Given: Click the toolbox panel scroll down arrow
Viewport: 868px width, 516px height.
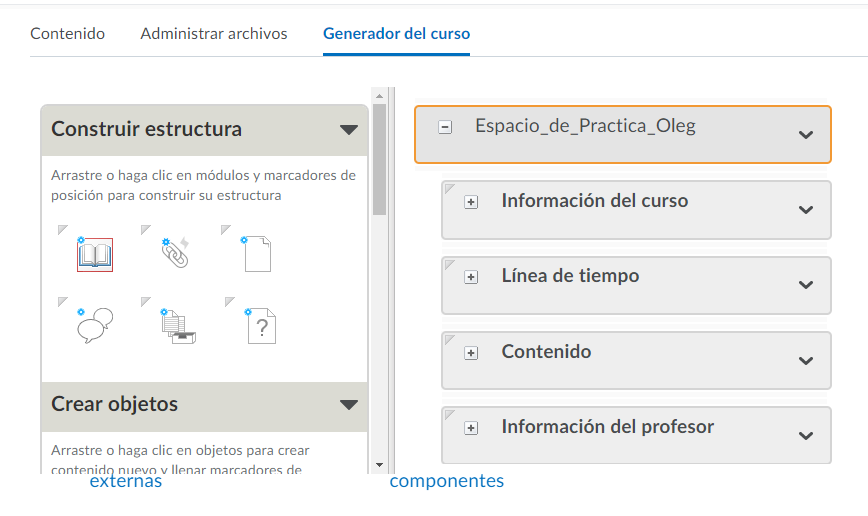Looking at the screenshot, I should [x=379, y=464].
